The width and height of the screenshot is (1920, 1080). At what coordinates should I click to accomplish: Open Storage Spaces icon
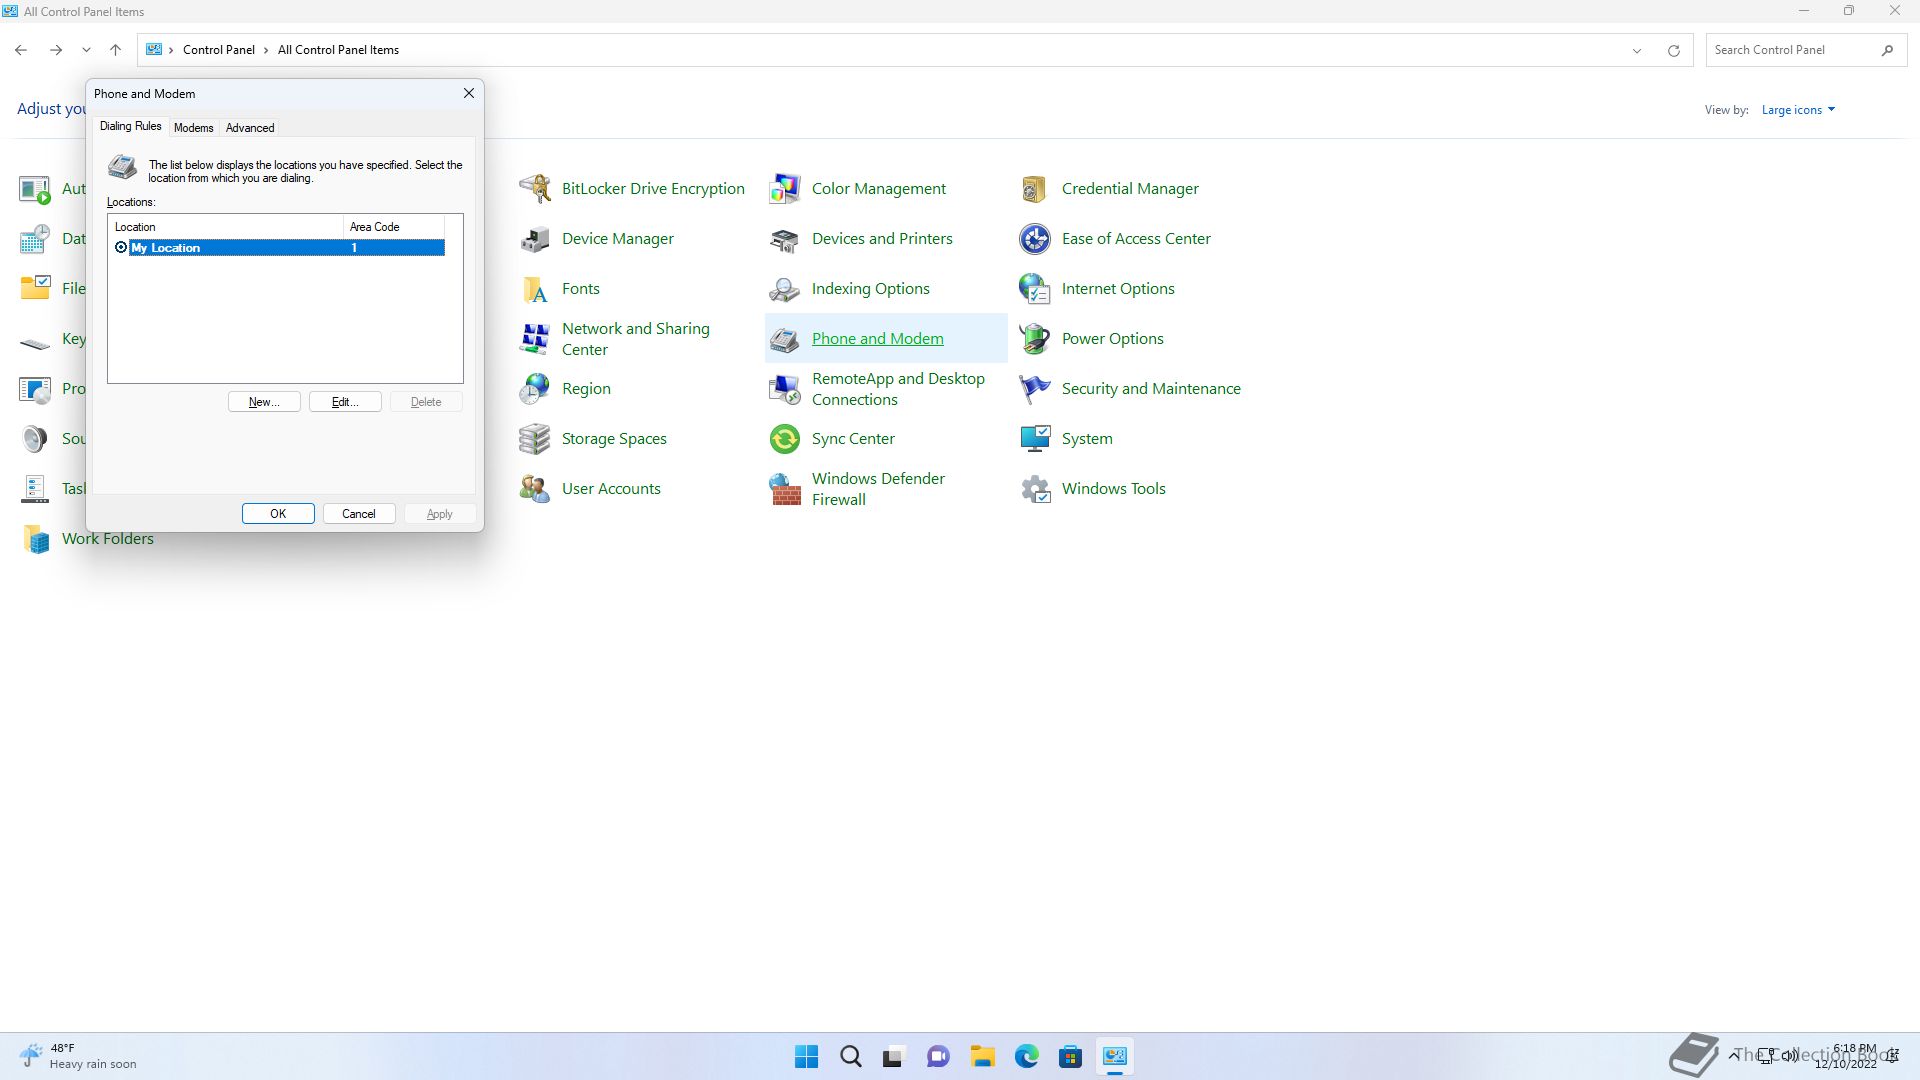535,438
